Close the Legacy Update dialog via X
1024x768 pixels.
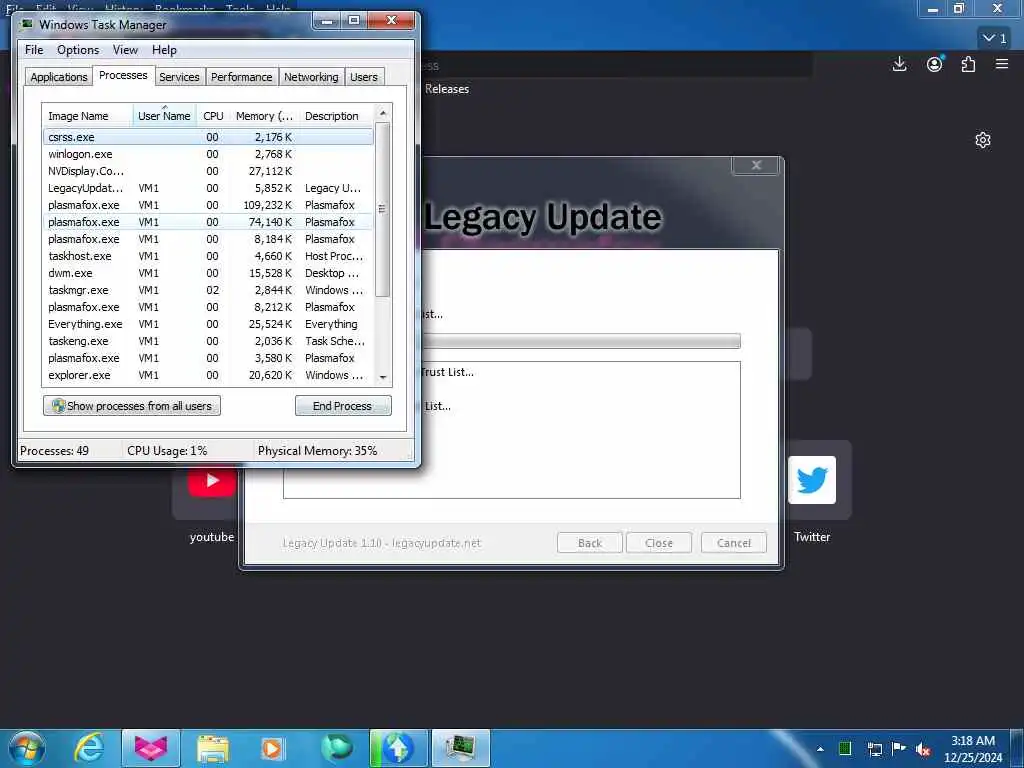[x=756, y=165]
